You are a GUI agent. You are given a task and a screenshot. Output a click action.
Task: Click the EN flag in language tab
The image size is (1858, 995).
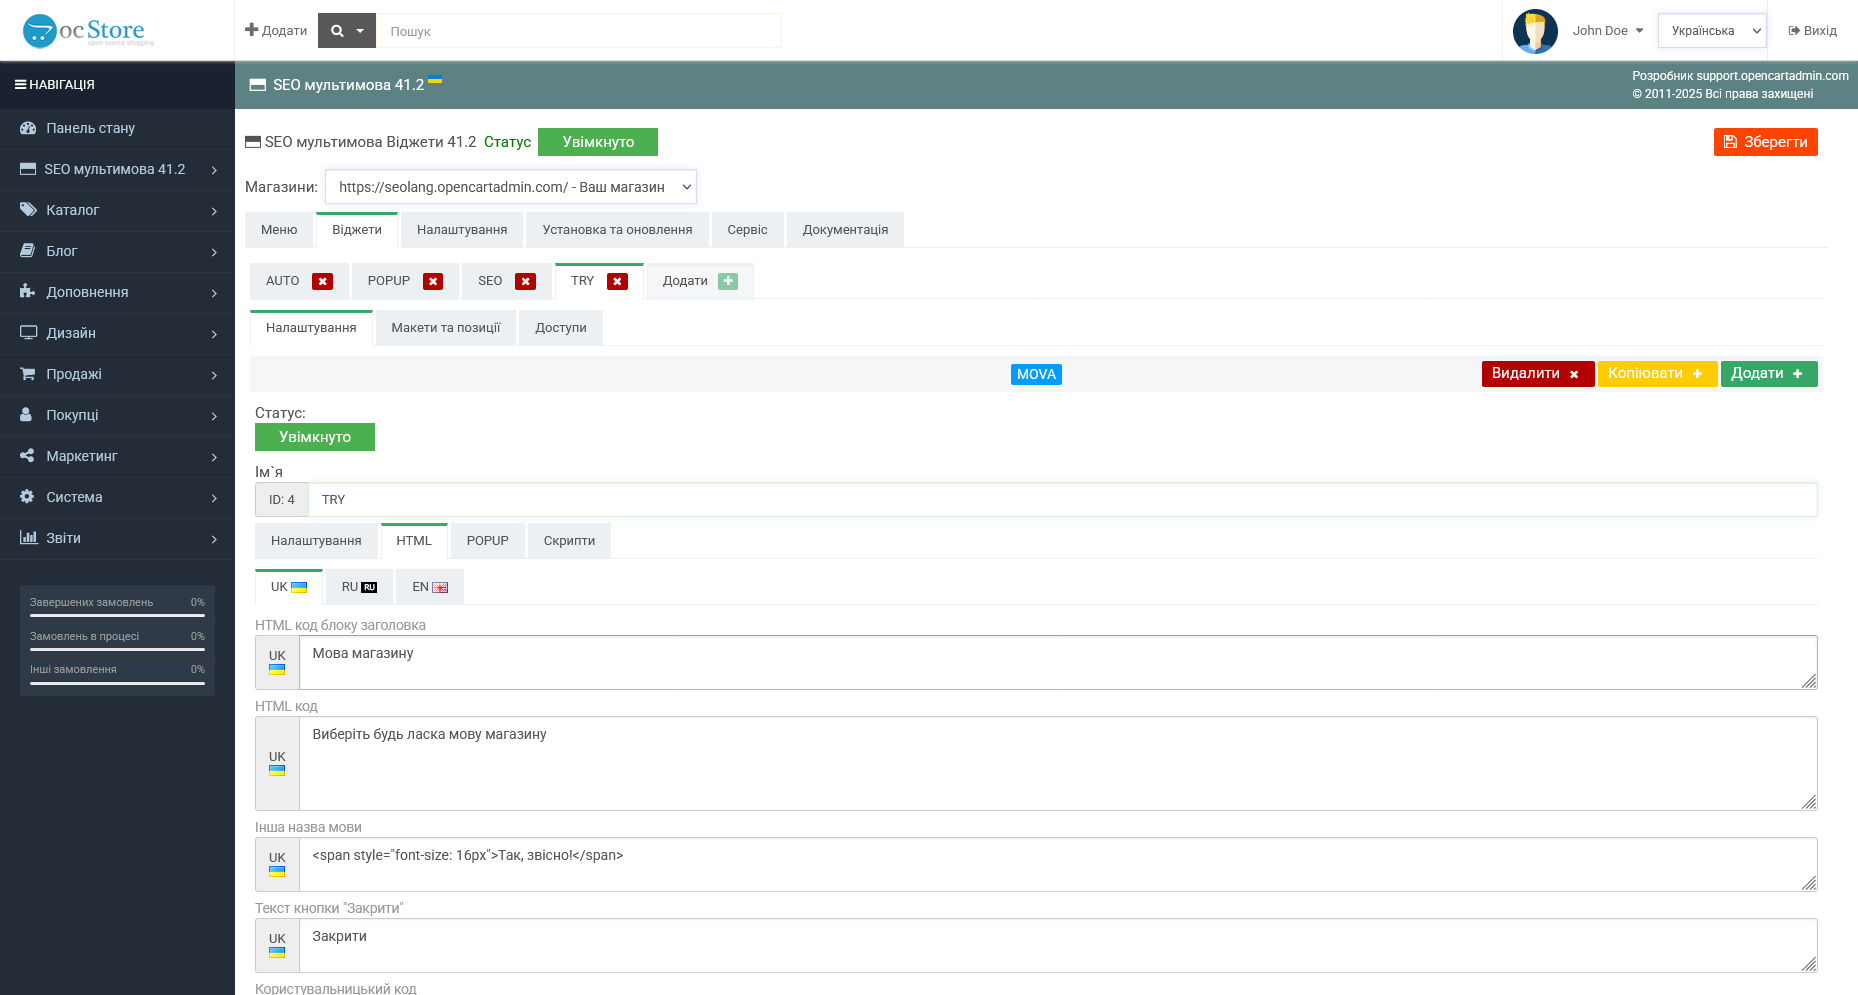(x=440, y=588)
